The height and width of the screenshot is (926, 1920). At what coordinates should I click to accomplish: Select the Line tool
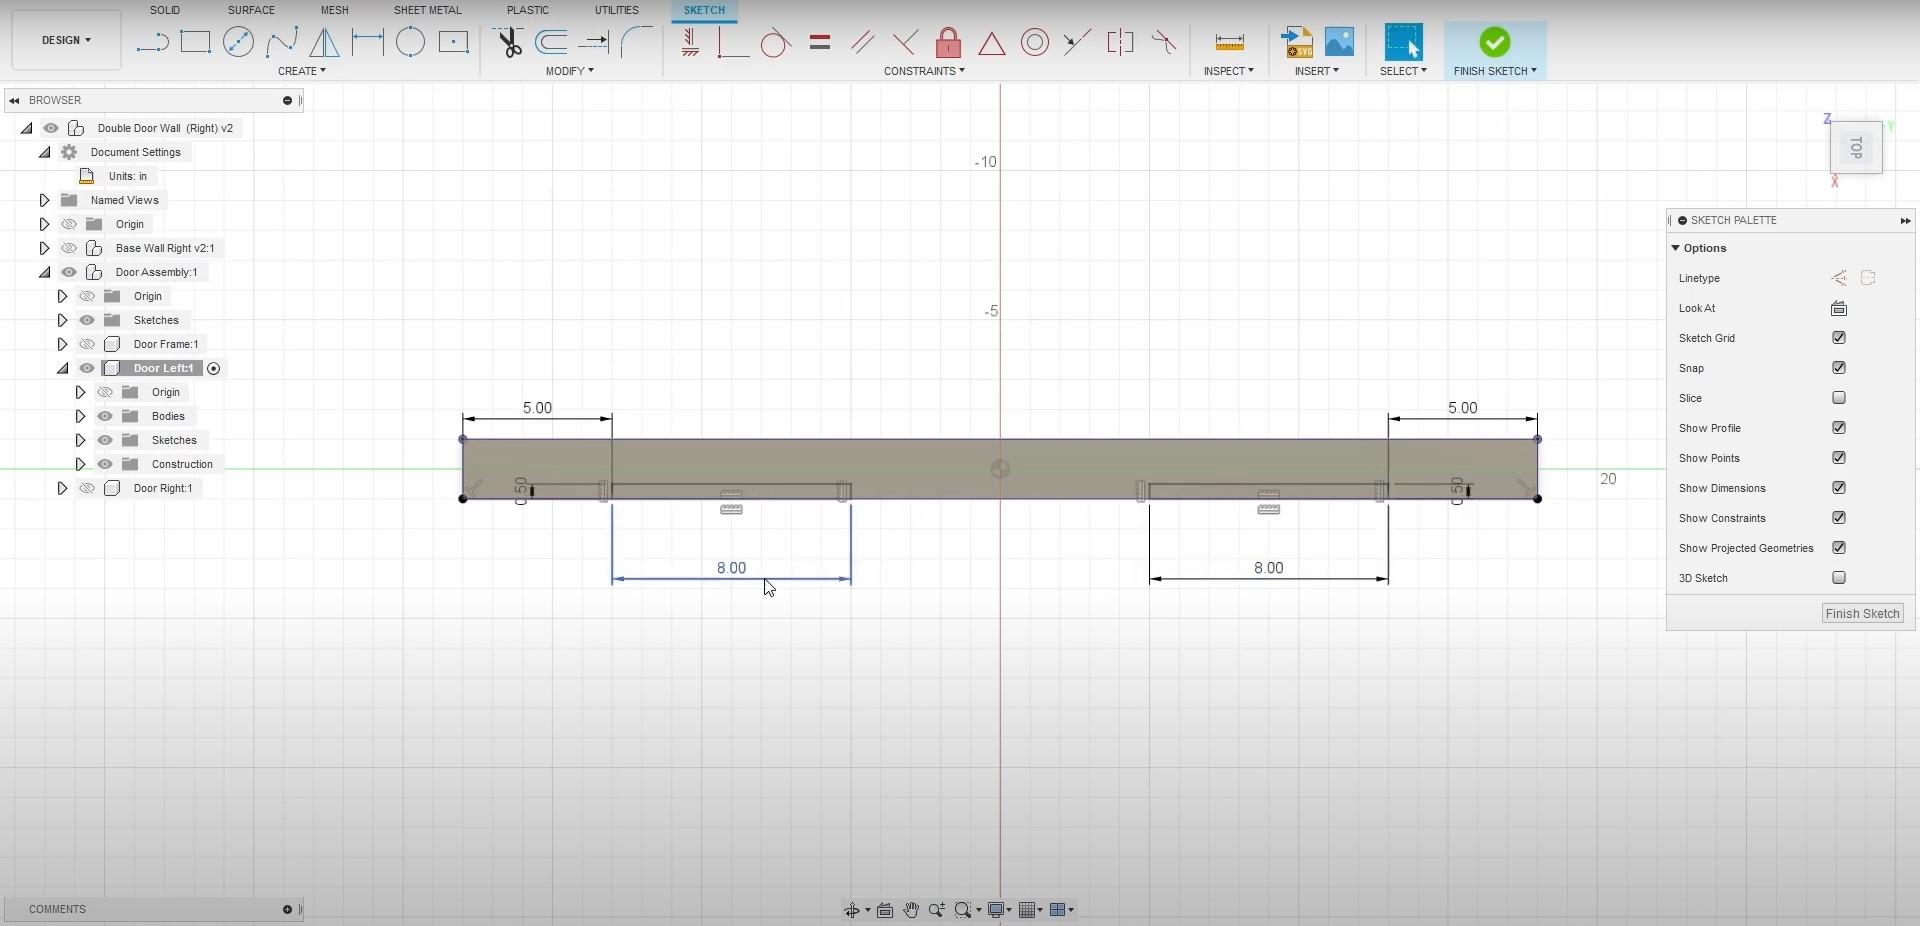tap(152, 42)
